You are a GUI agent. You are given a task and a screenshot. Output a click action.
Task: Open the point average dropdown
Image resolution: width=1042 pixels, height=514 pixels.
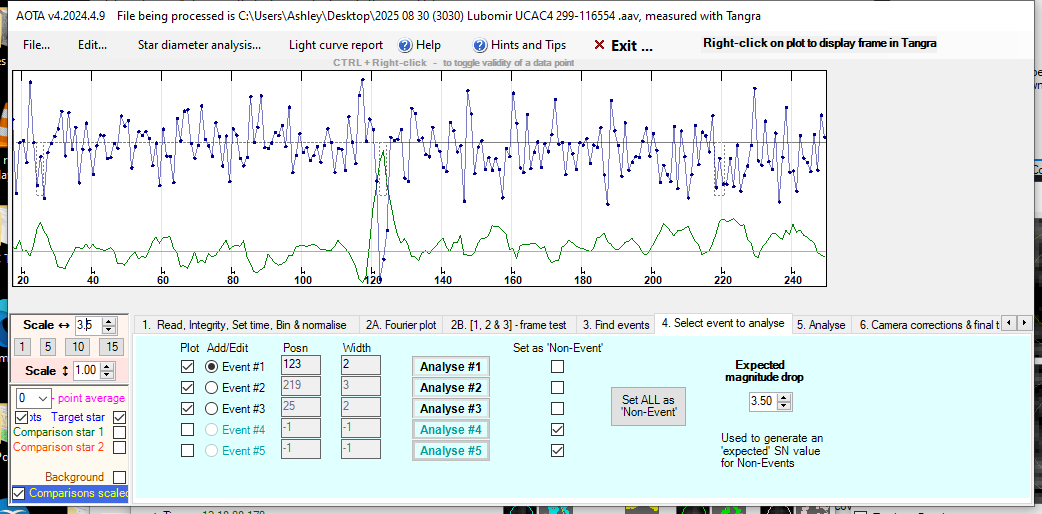point(41,398)
